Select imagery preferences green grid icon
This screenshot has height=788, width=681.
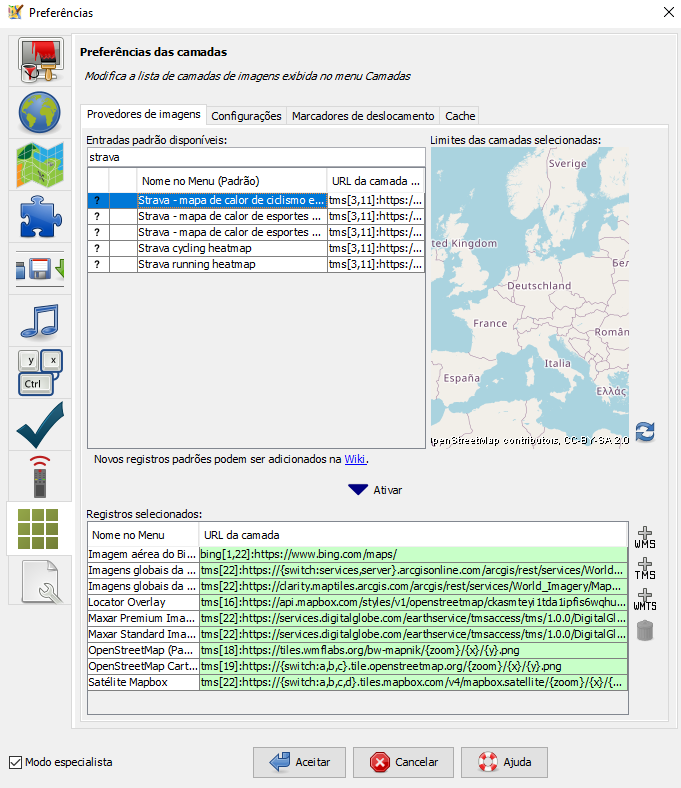pyautogui.click(x=38, y=529)
